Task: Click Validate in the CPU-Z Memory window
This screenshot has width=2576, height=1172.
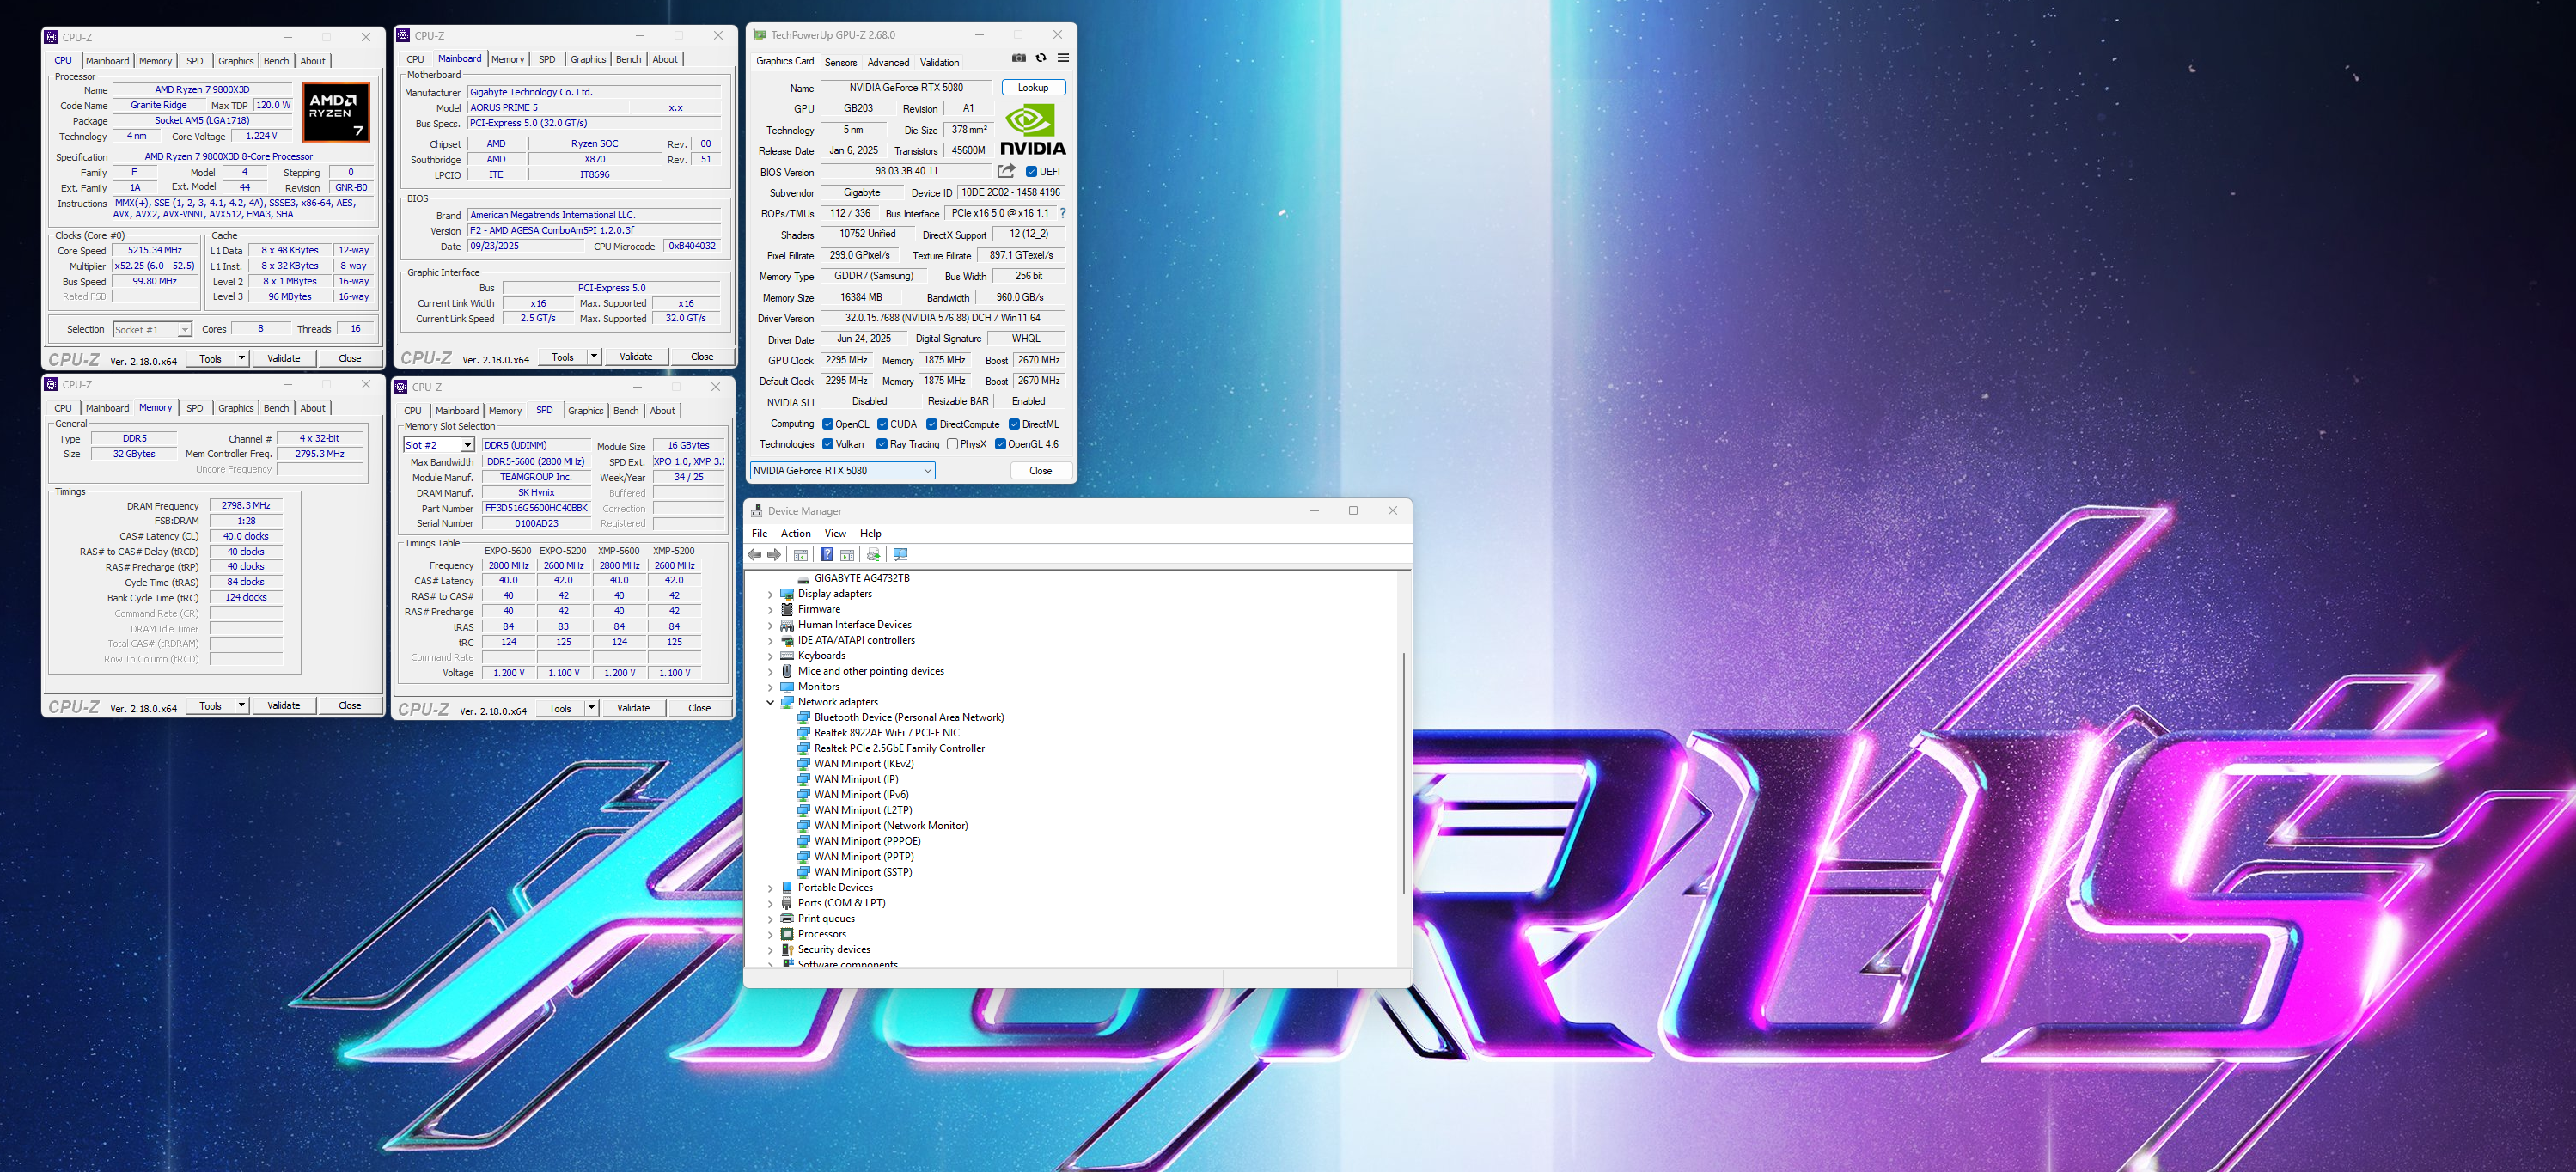Action: pyautogui.click(x=283, y=706)
